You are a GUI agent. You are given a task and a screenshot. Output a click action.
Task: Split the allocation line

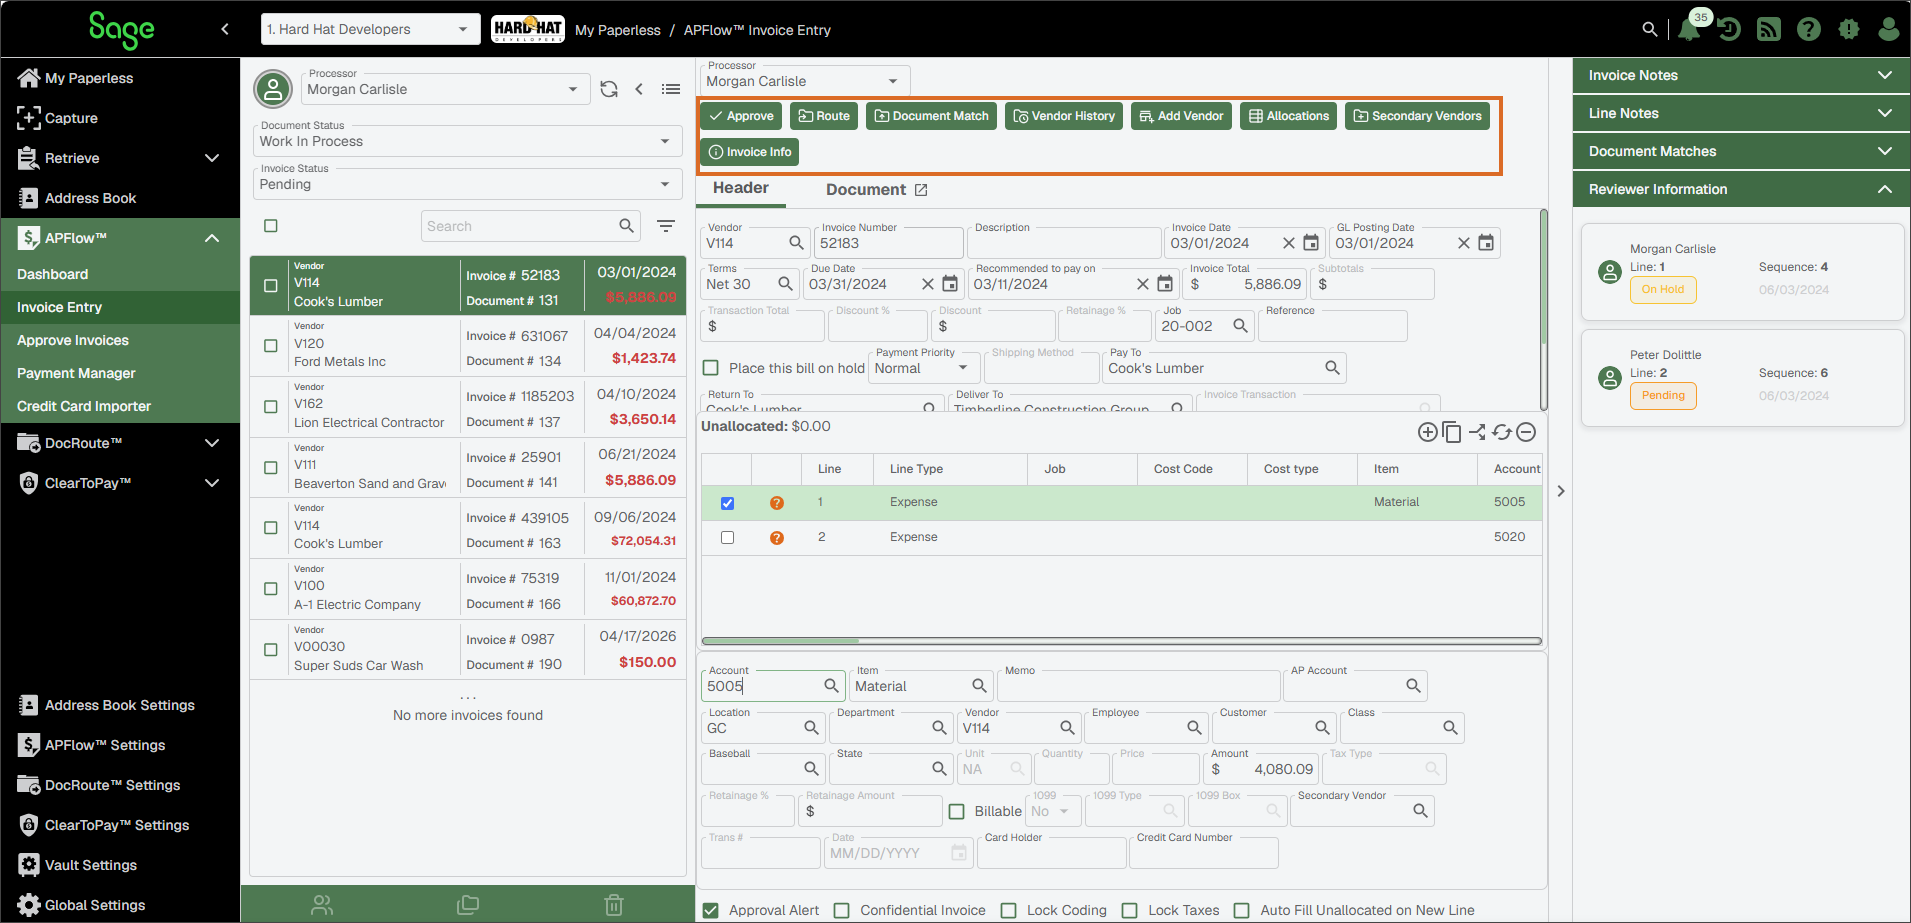click(x=1477, y=432)
